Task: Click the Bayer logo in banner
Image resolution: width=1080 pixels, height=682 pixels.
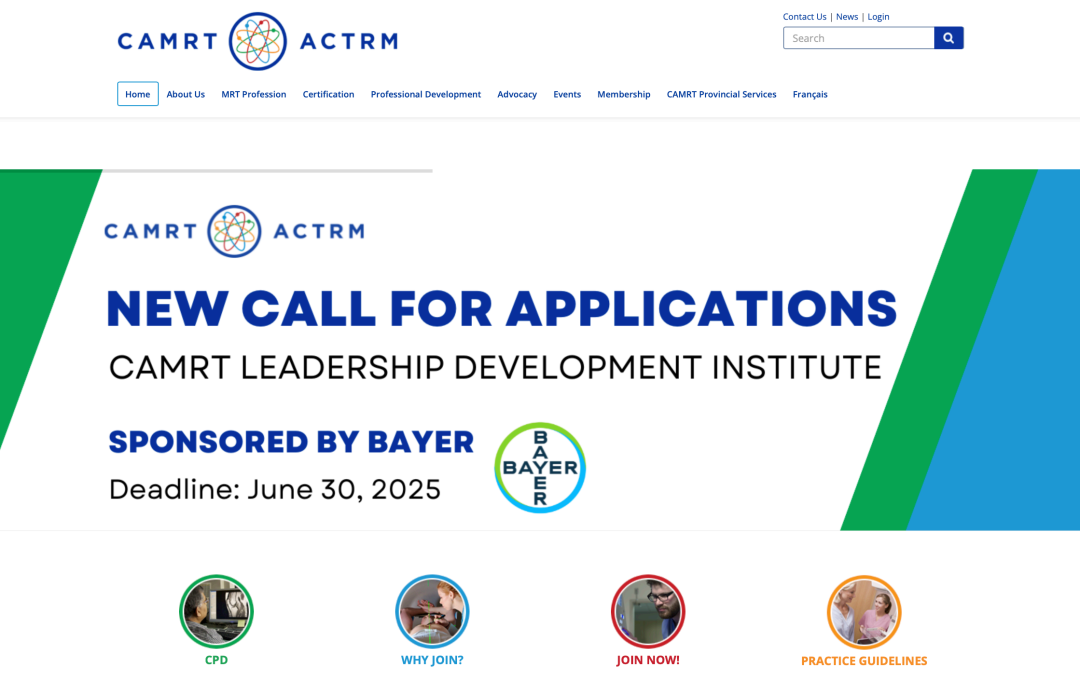Action: pos(540,468)
